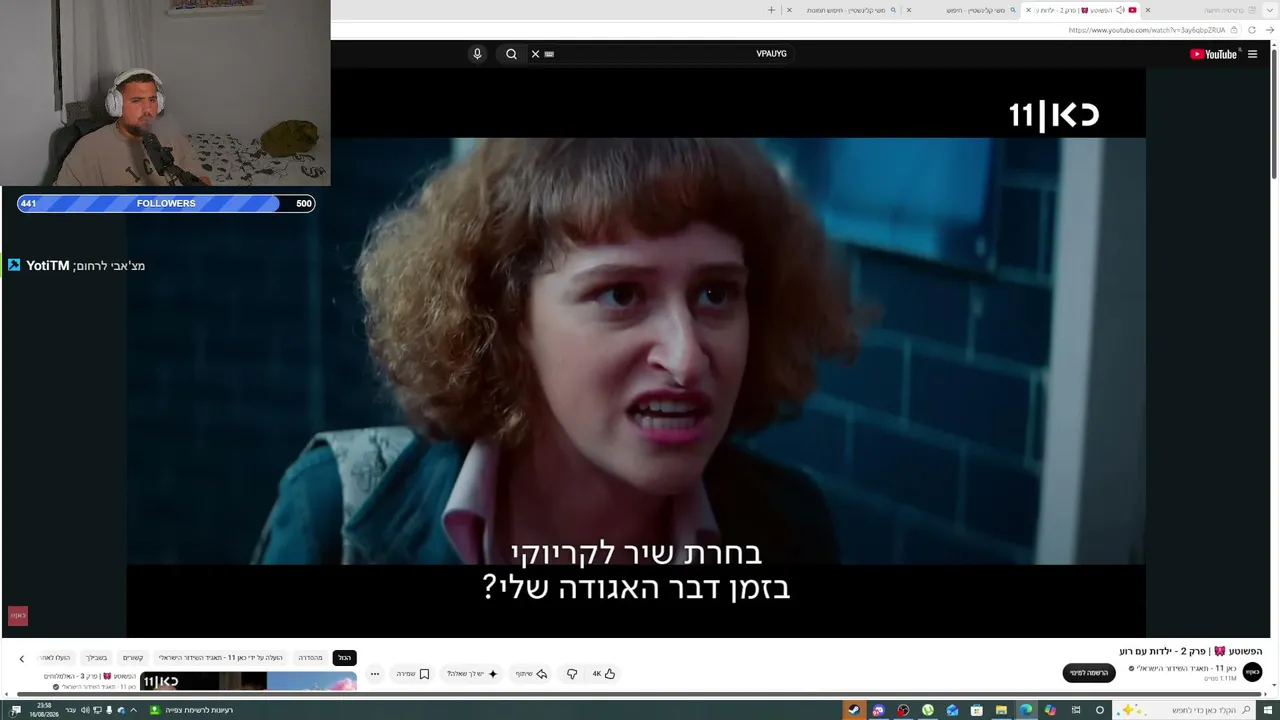The height and width of the screenshot is (720, 1280).
Task: Select the 'בשבילך' filter chip
Action: (96, 658)
